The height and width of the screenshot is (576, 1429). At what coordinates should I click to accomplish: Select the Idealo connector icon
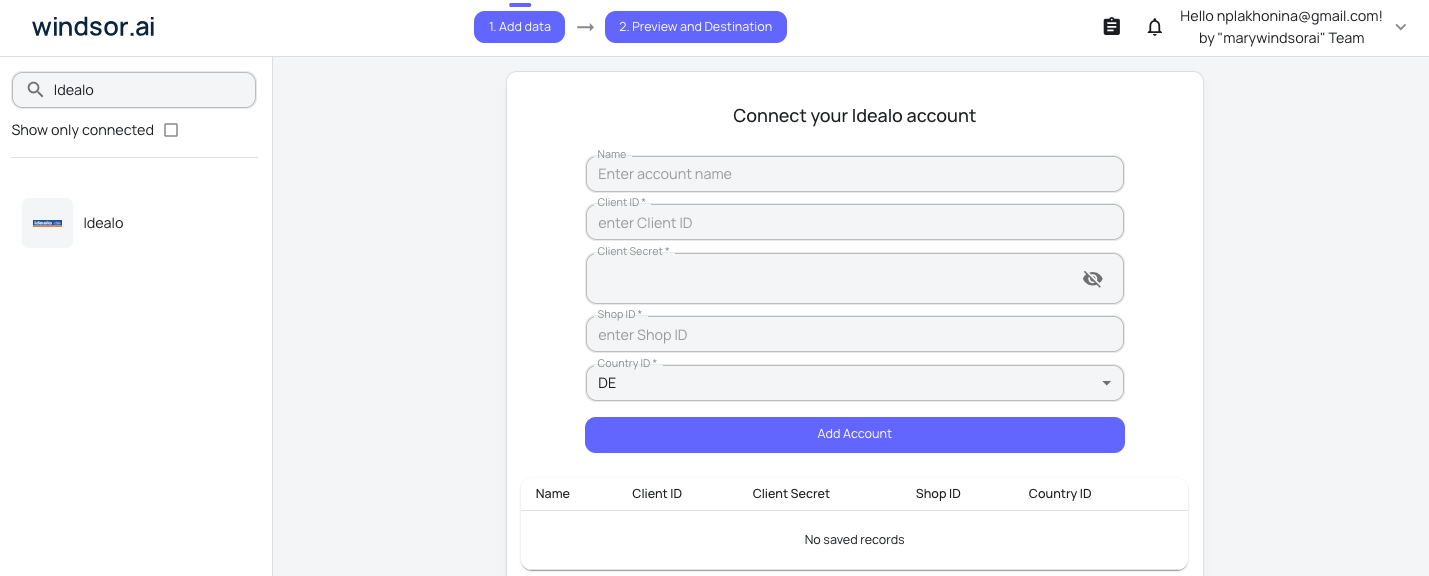(47, 222)
